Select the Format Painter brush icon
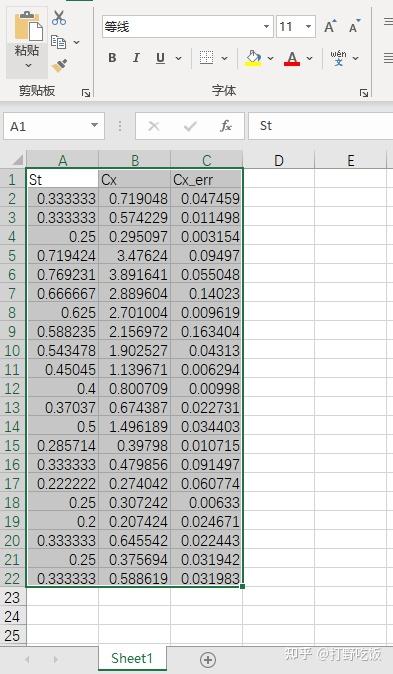Viewport: 393px width, 674px height. click(x=59, y=65)
